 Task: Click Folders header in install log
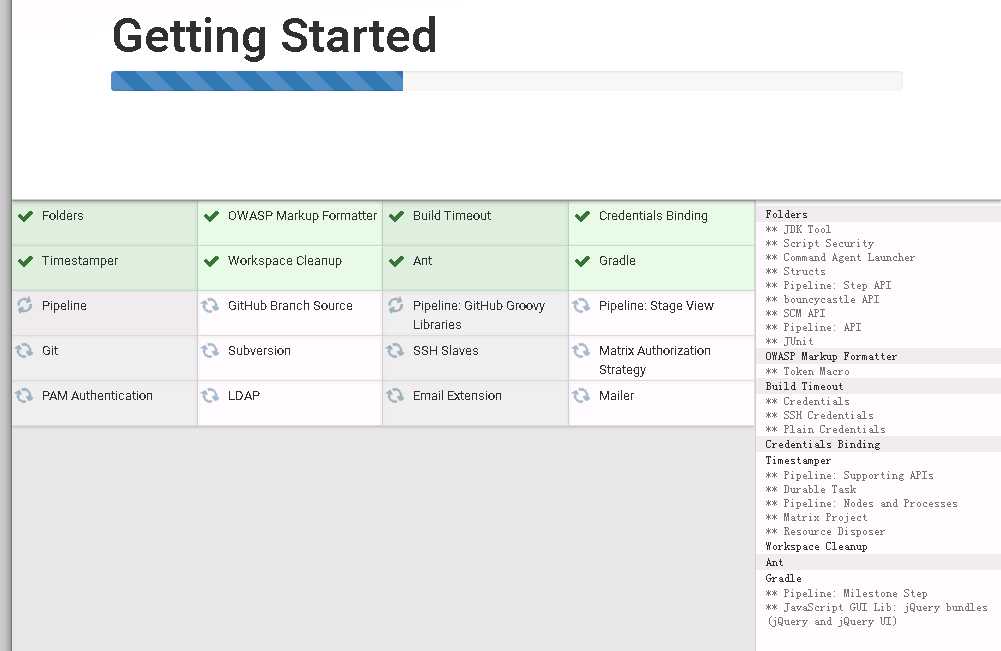pyautogui.click(x=786, y=214)
